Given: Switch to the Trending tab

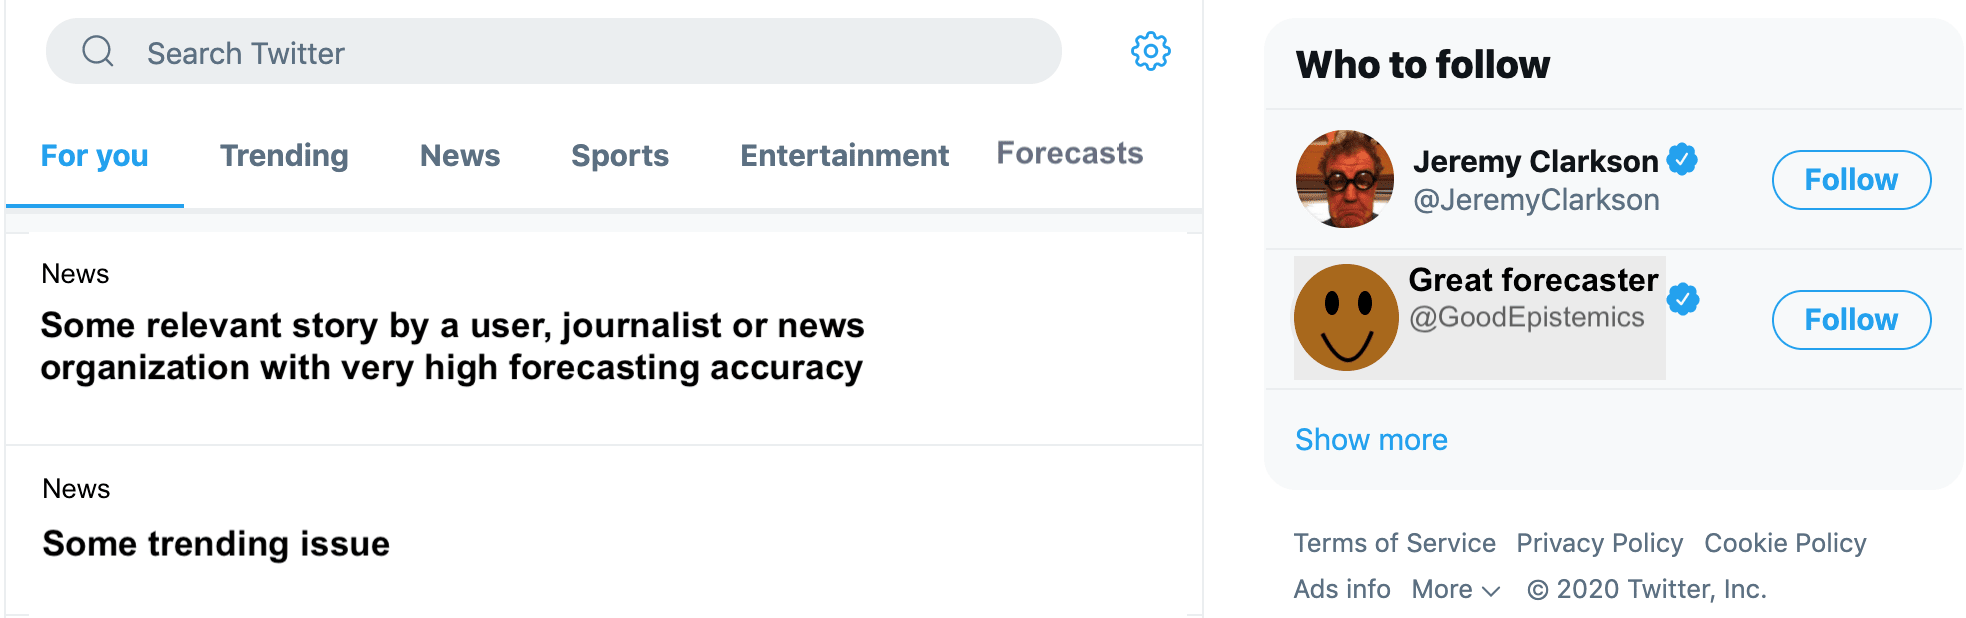Looking at the screenshot, I should point(284,156).
